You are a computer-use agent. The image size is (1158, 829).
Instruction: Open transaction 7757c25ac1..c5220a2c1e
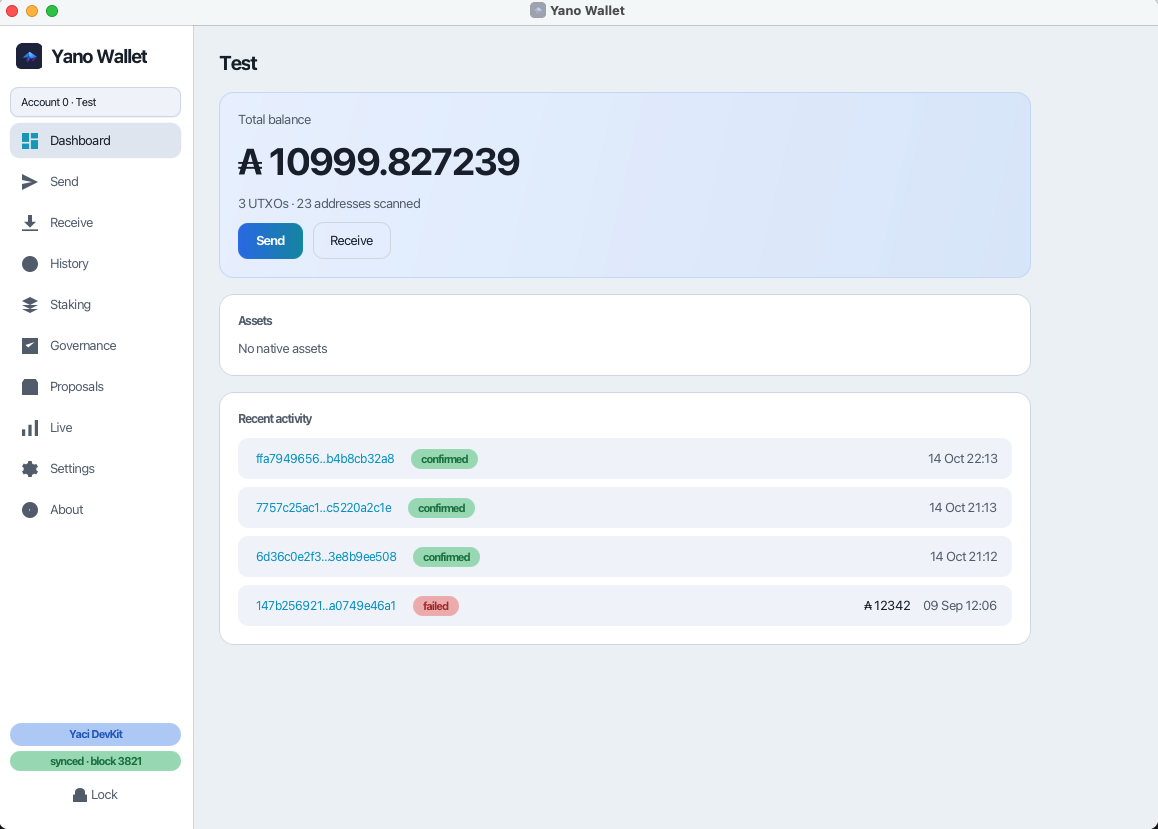[323, 508]
